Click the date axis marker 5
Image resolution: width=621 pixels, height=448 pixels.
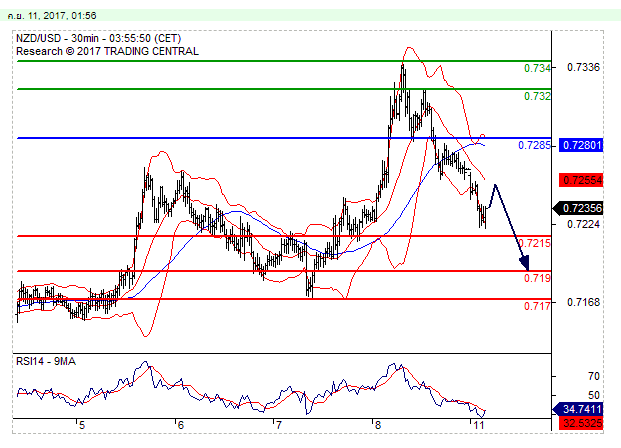click(82, 426)
